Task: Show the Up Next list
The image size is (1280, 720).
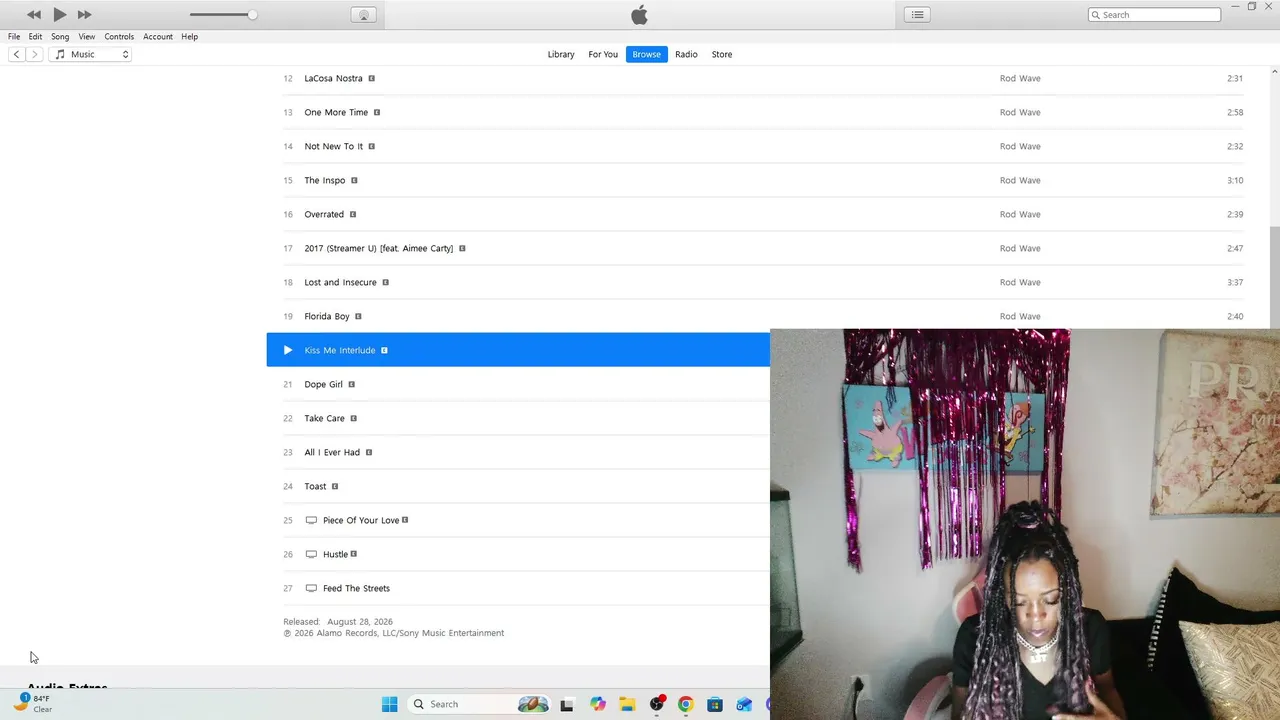Action: coord(917,14)
